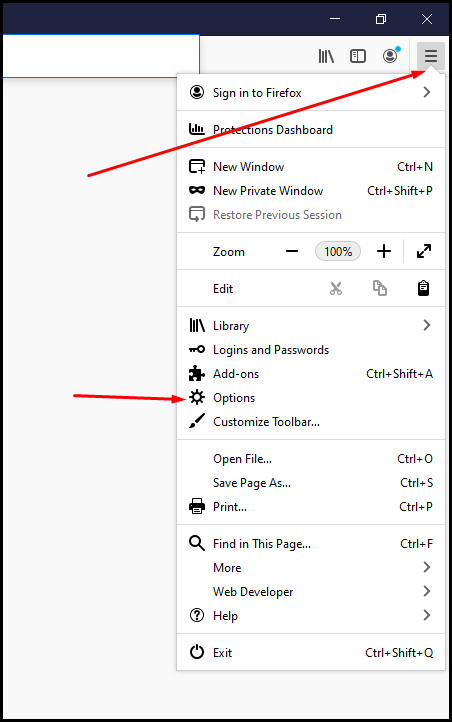Open the hamburger application menu button
The width and height of the screenshot is (452, 722).
(431, 56)
